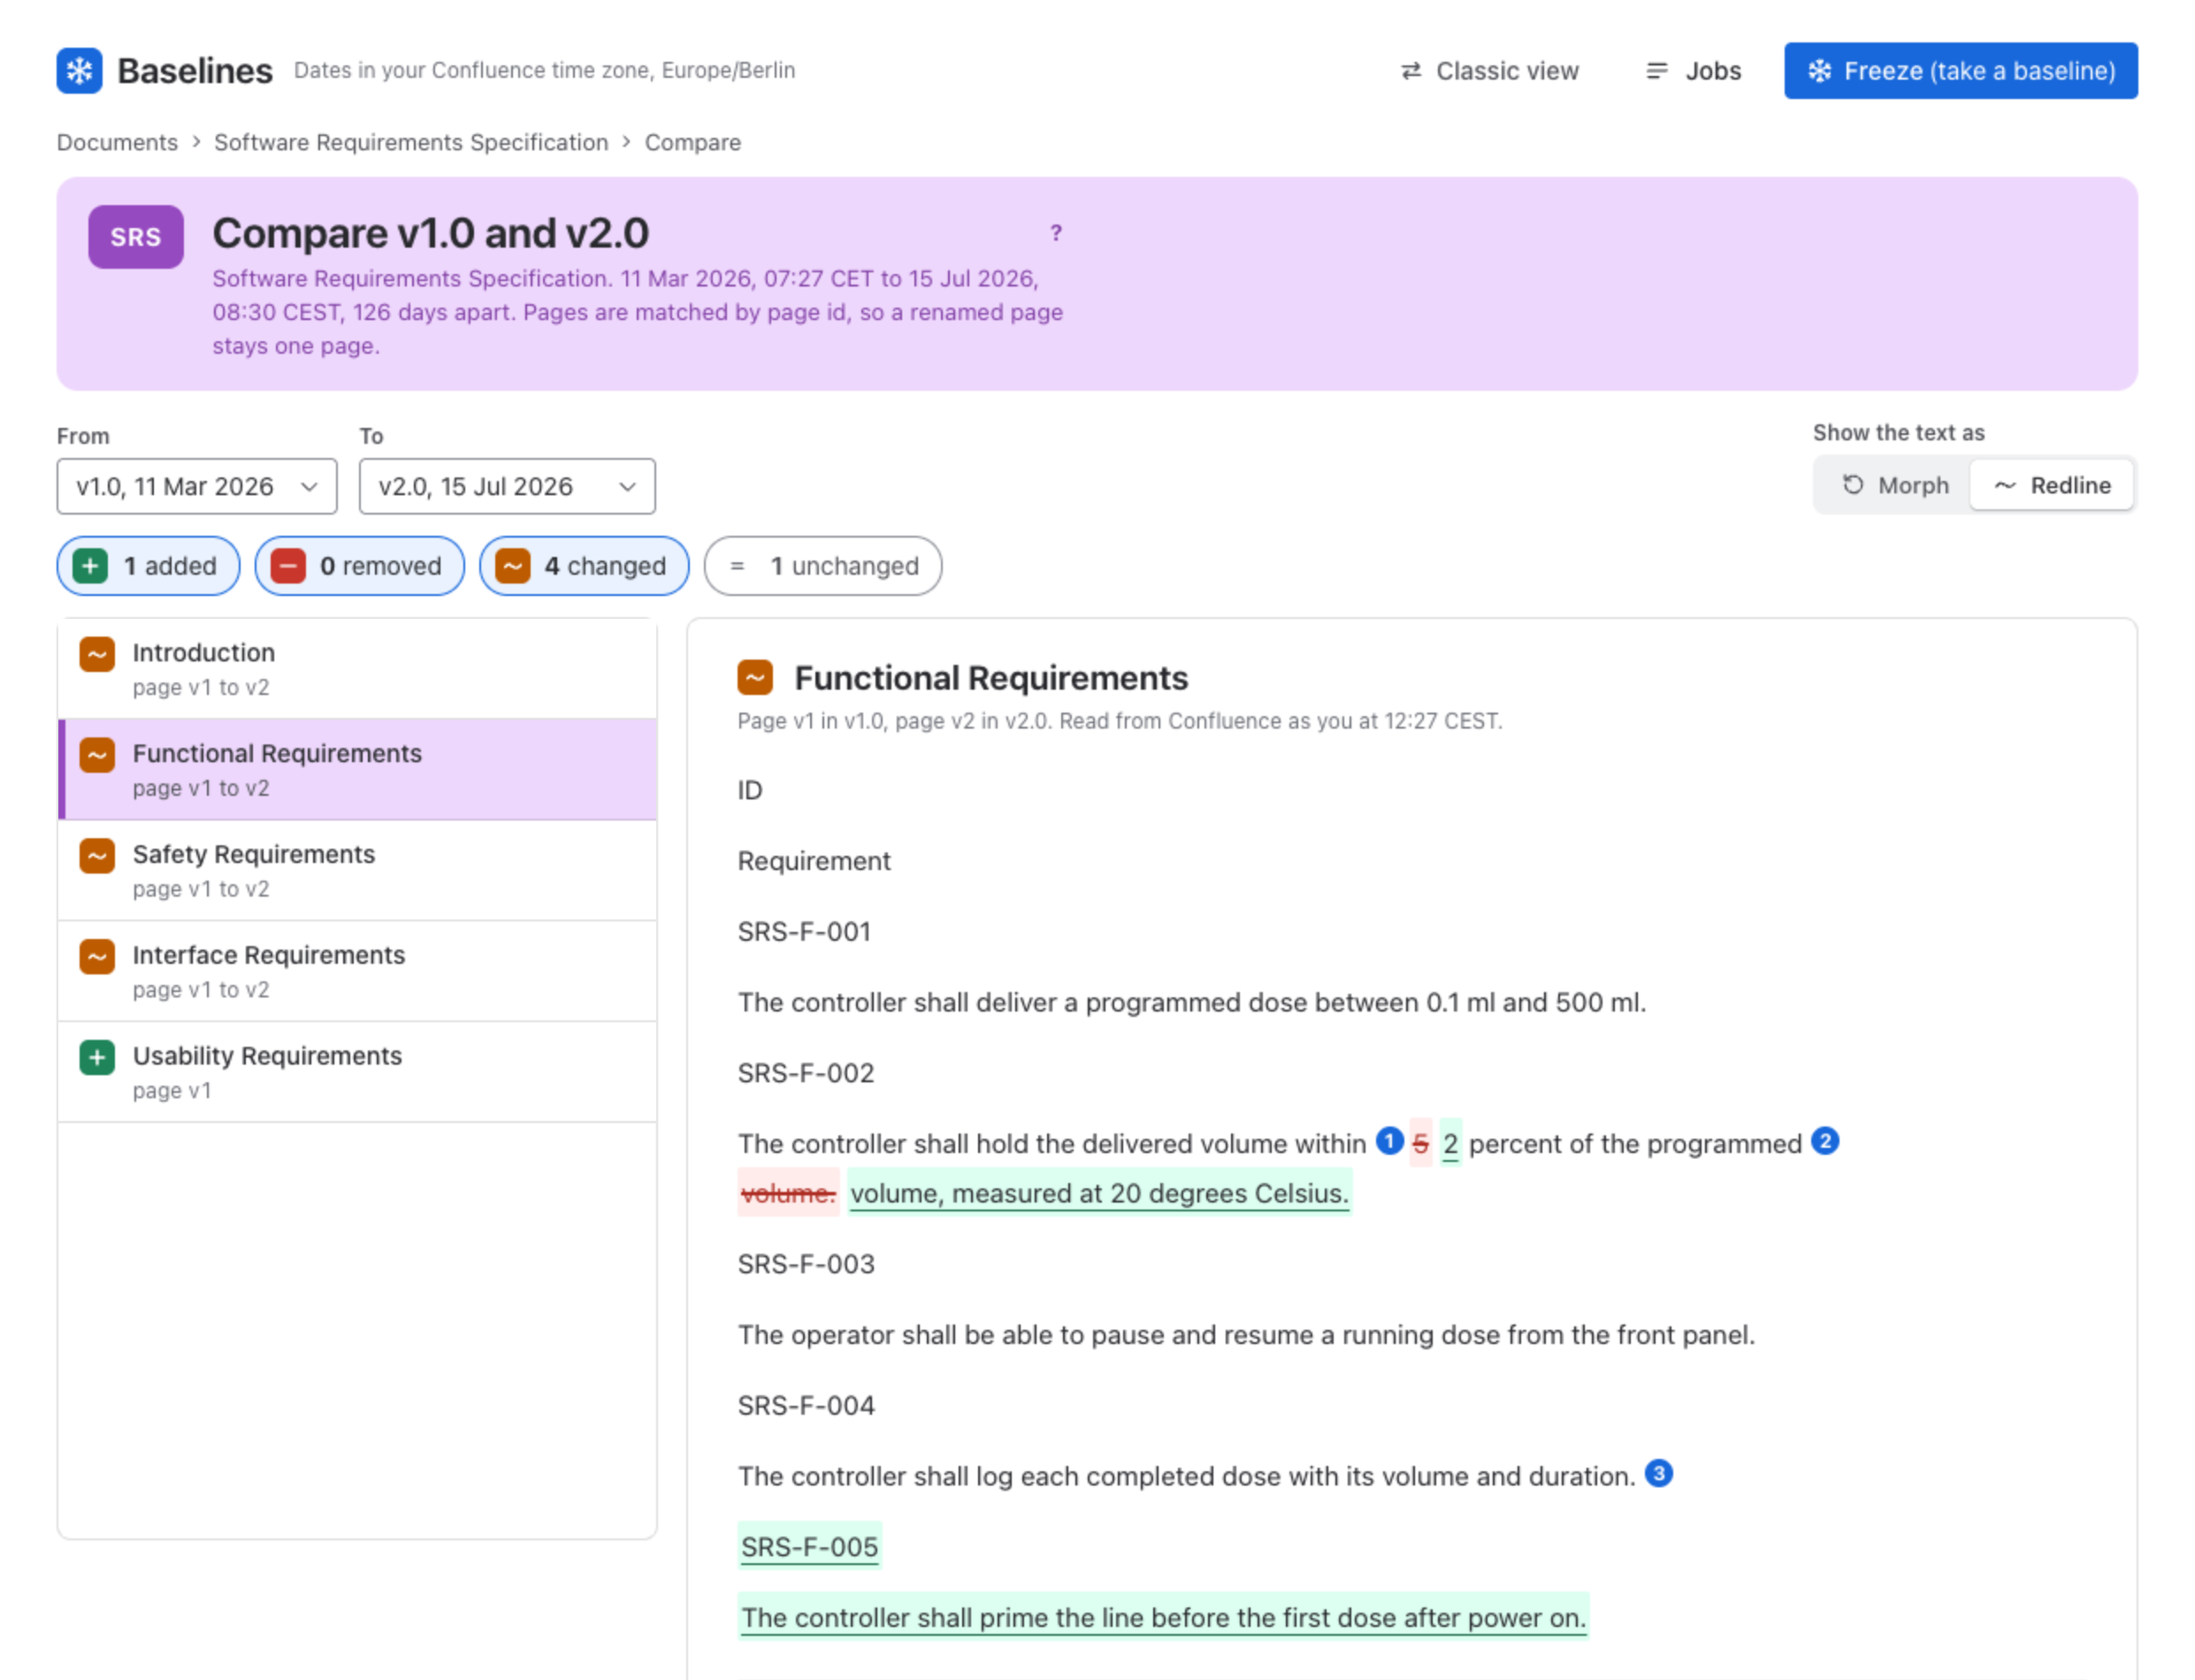Click the green added icon beside Usability Requirements
The image size is (2195, 1680).
point(97,1058)
